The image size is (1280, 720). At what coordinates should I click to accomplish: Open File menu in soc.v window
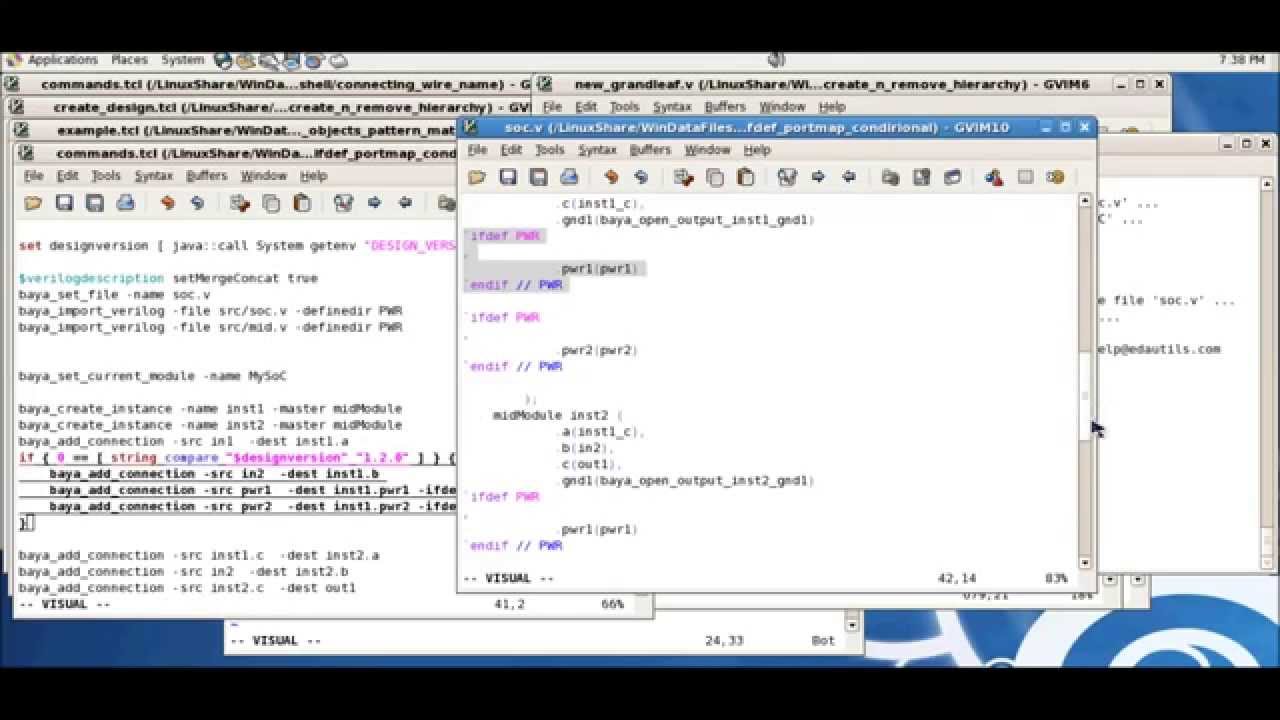(477, 149)
